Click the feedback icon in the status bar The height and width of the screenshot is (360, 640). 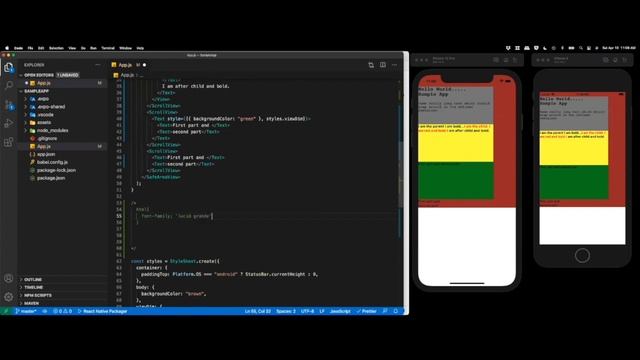tap(384, 311)
